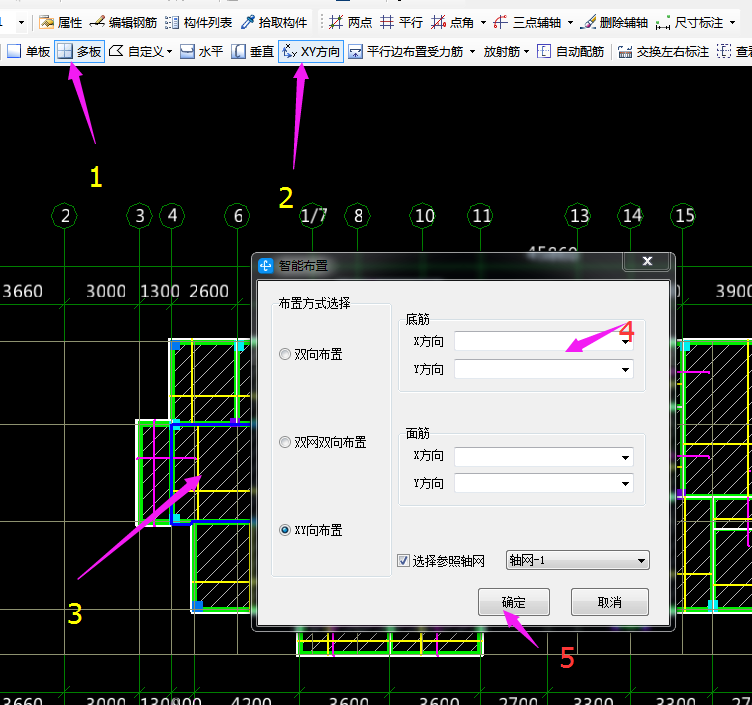
Task: Select the 水平 horizontal rebar tool
Action: pyautogui.click(x=201, y=51)
